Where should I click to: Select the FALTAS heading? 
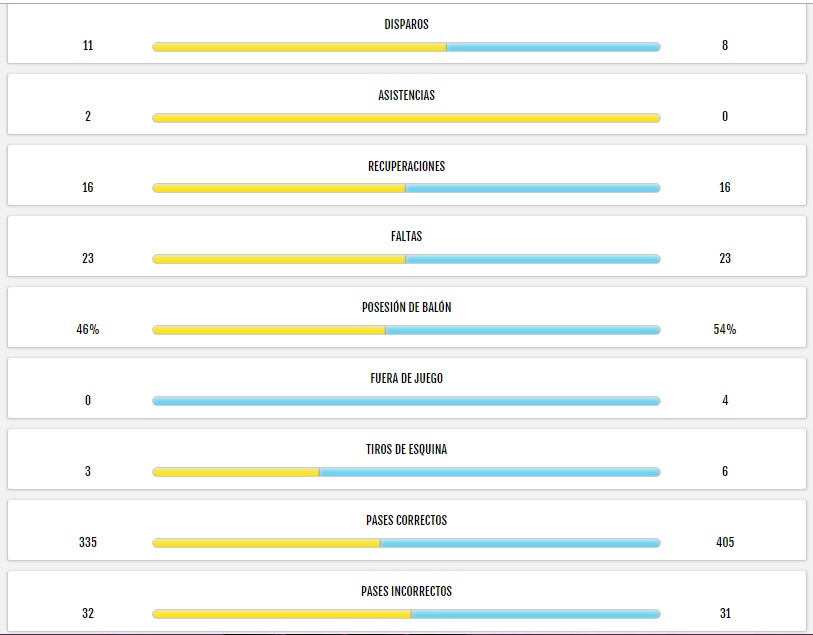tap(406, 236)
